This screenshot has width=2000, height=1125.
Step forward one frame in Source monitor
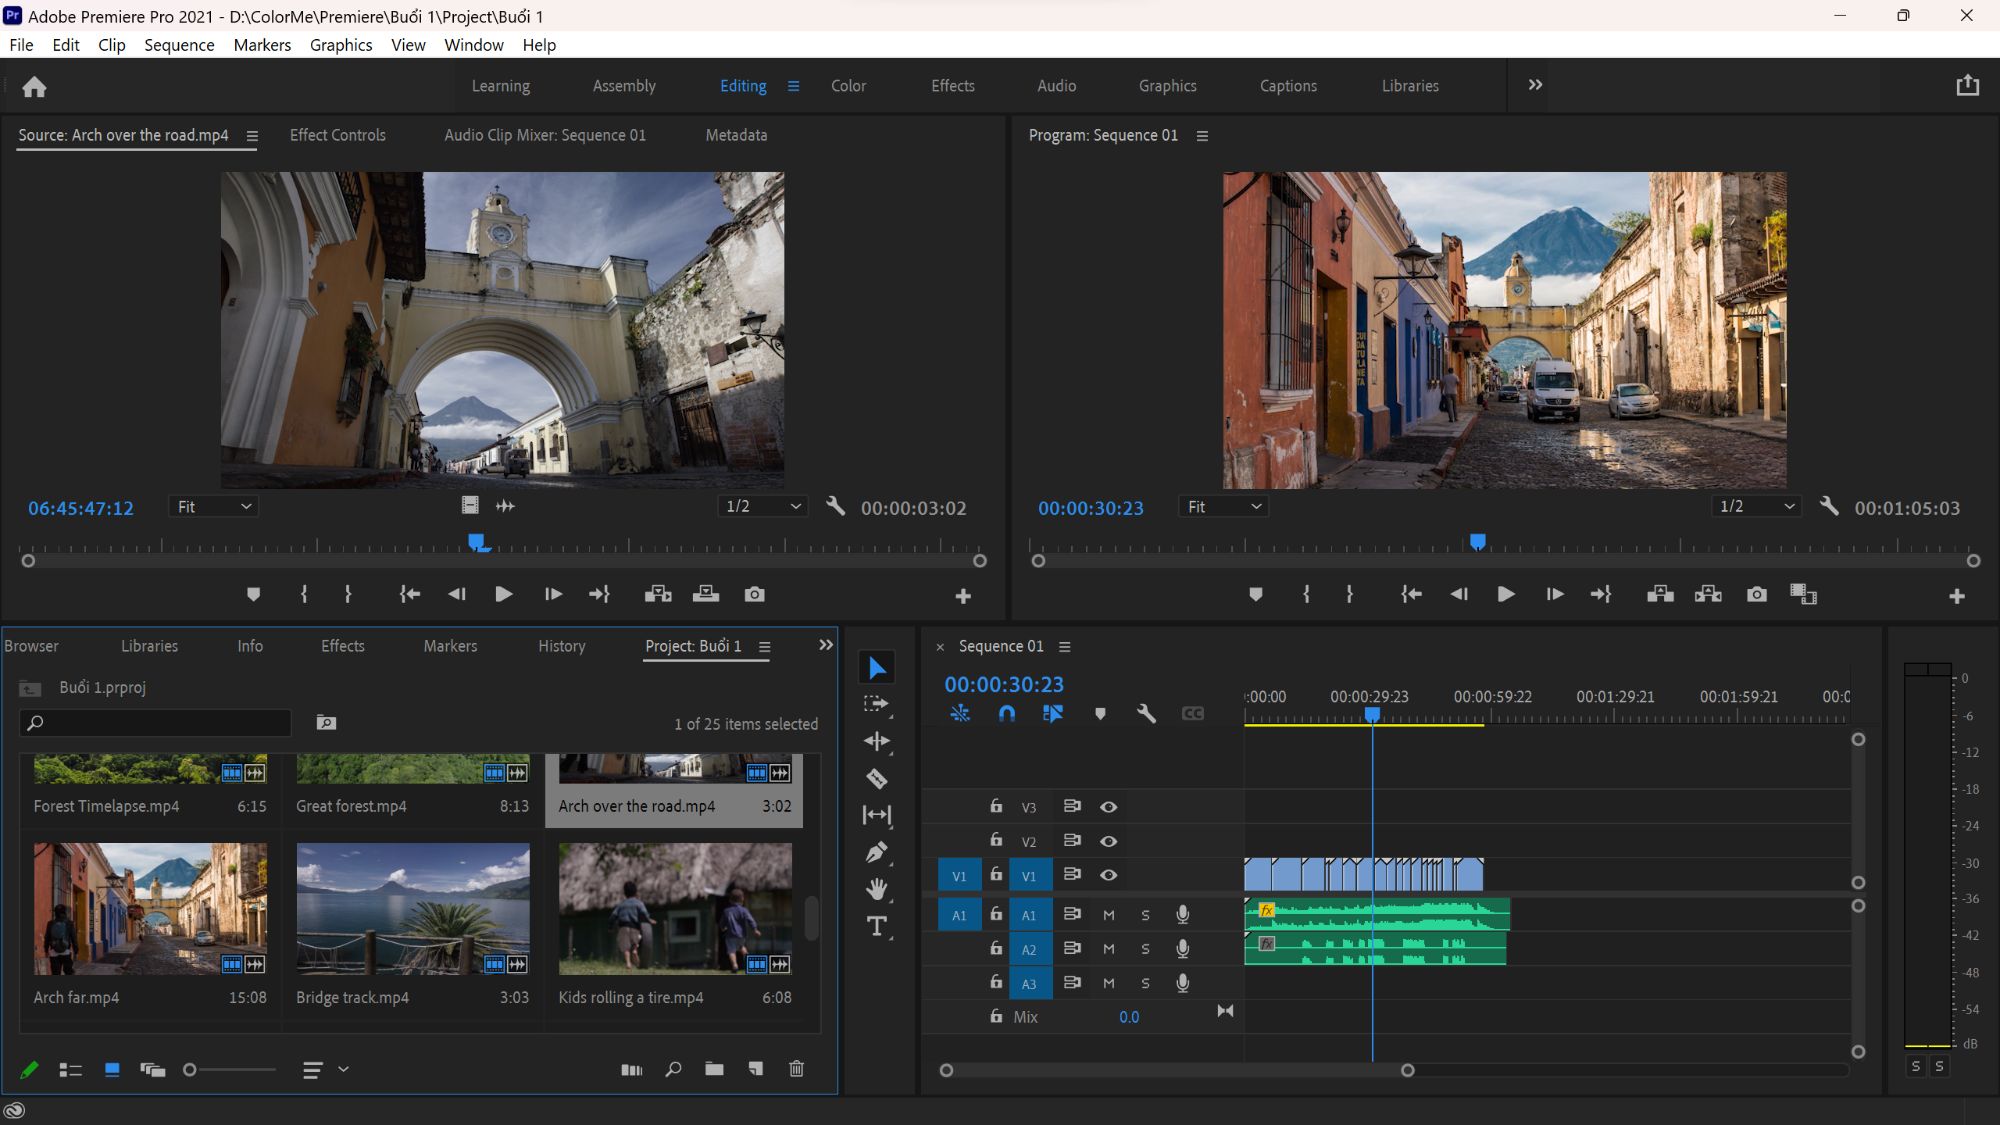pyautogui.click(x=553, y=594)
